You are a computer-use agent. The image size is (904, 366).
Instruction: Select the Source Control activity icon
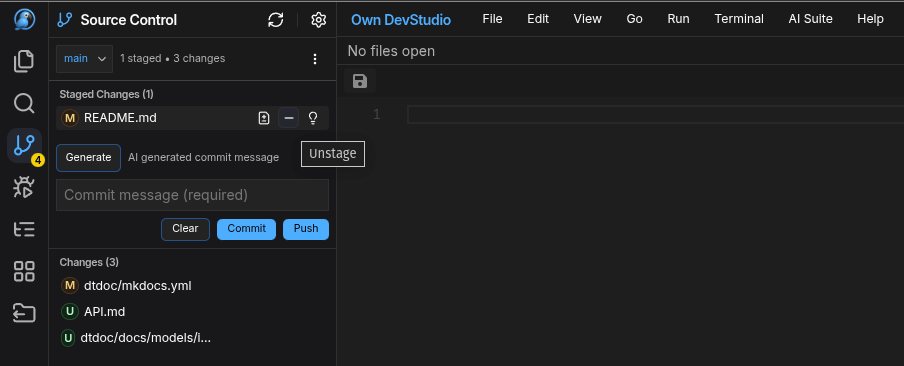tap(24, 145)
